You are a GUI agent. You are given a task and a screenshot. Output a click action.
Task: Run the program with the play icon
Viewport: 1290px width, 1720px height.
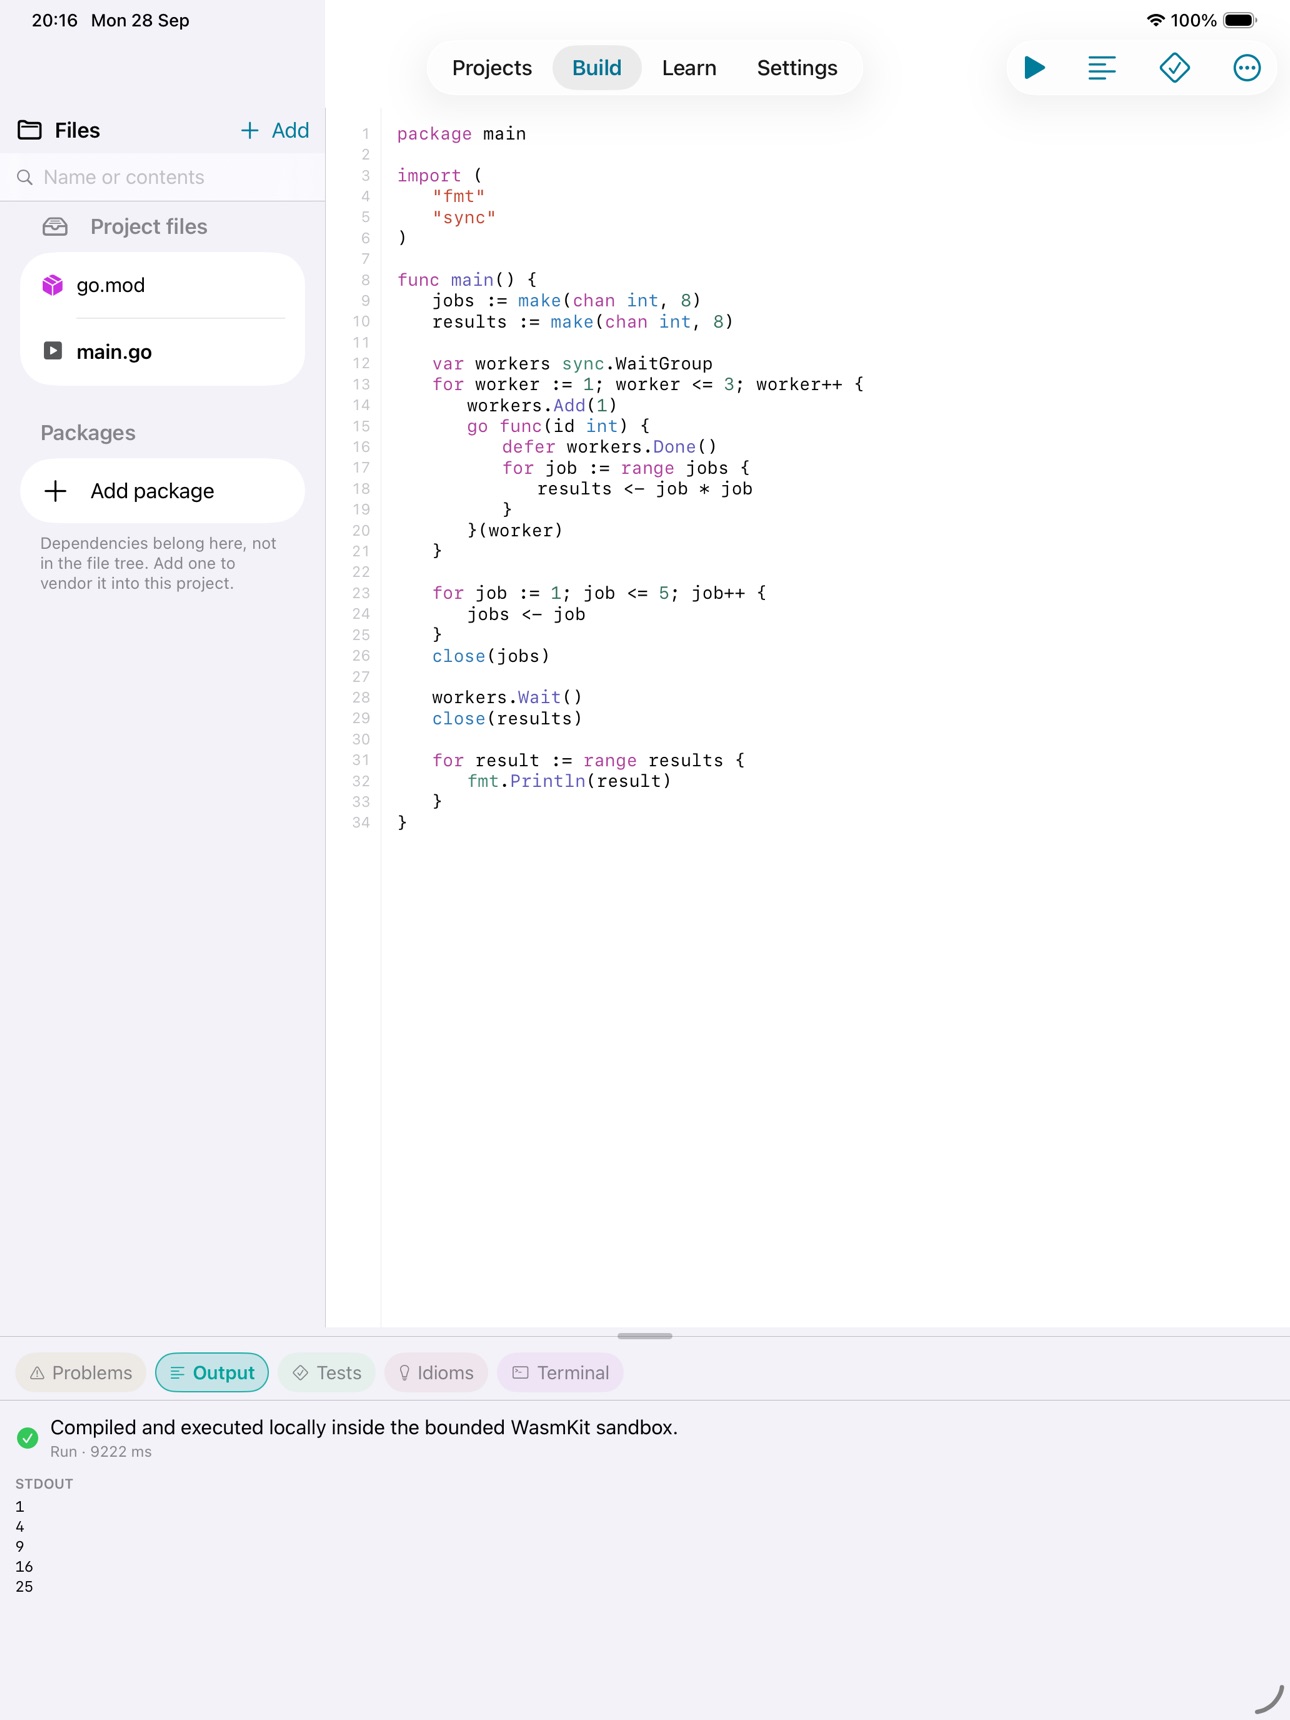click(1034, 68)
